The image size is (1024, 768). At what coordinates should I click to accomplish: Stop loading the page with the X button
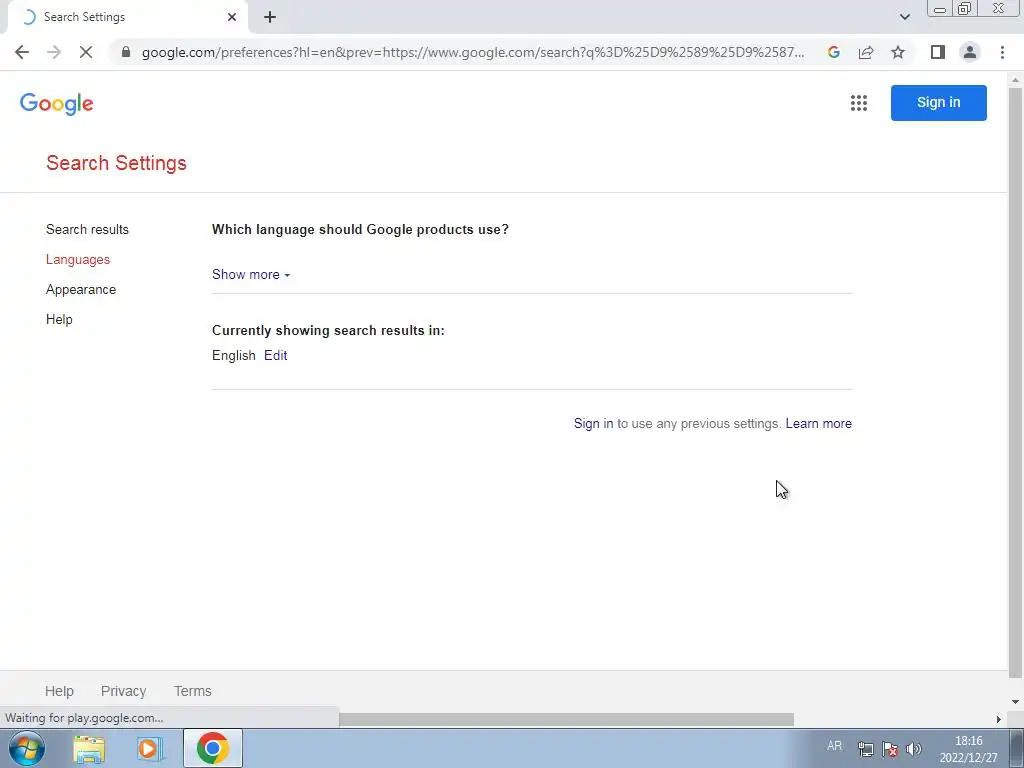point(86,52)
